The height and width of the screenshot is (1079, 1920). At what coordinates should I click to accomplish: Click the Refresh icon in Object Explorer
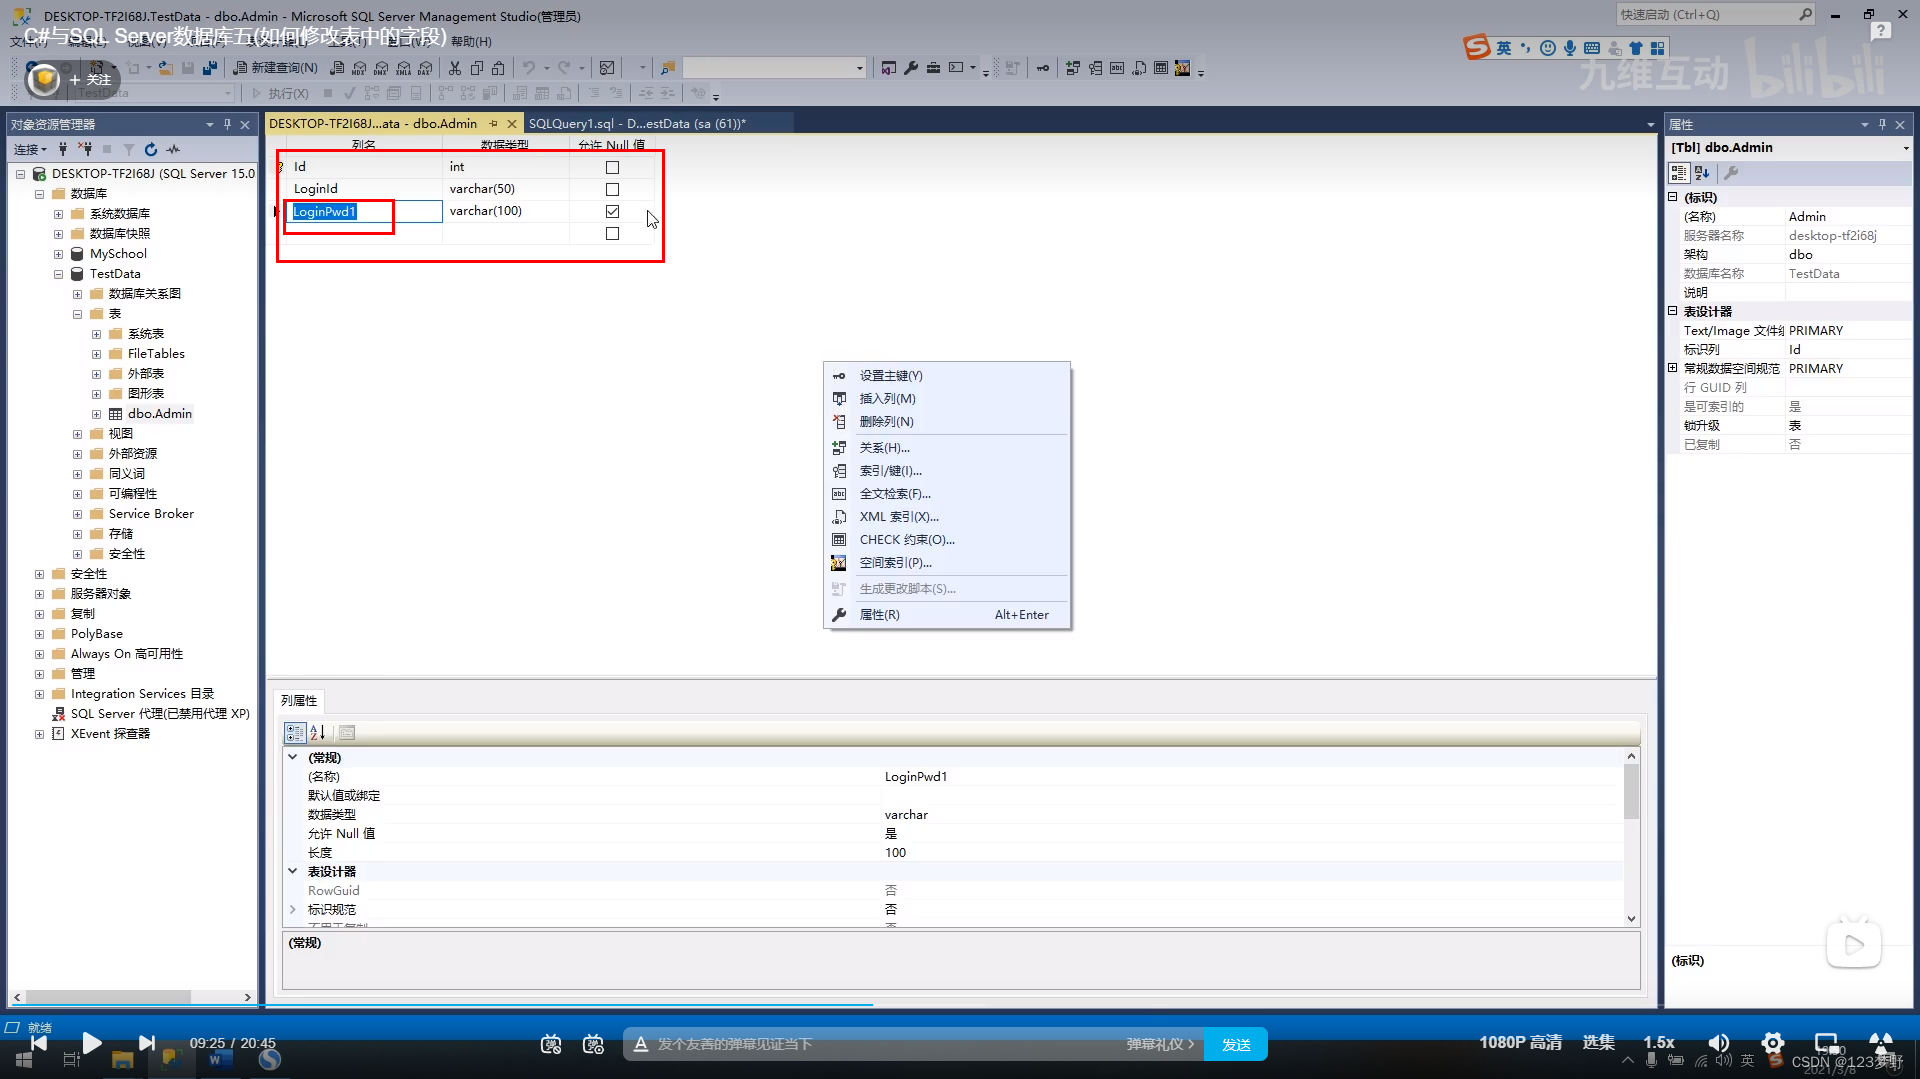(151, 149)
